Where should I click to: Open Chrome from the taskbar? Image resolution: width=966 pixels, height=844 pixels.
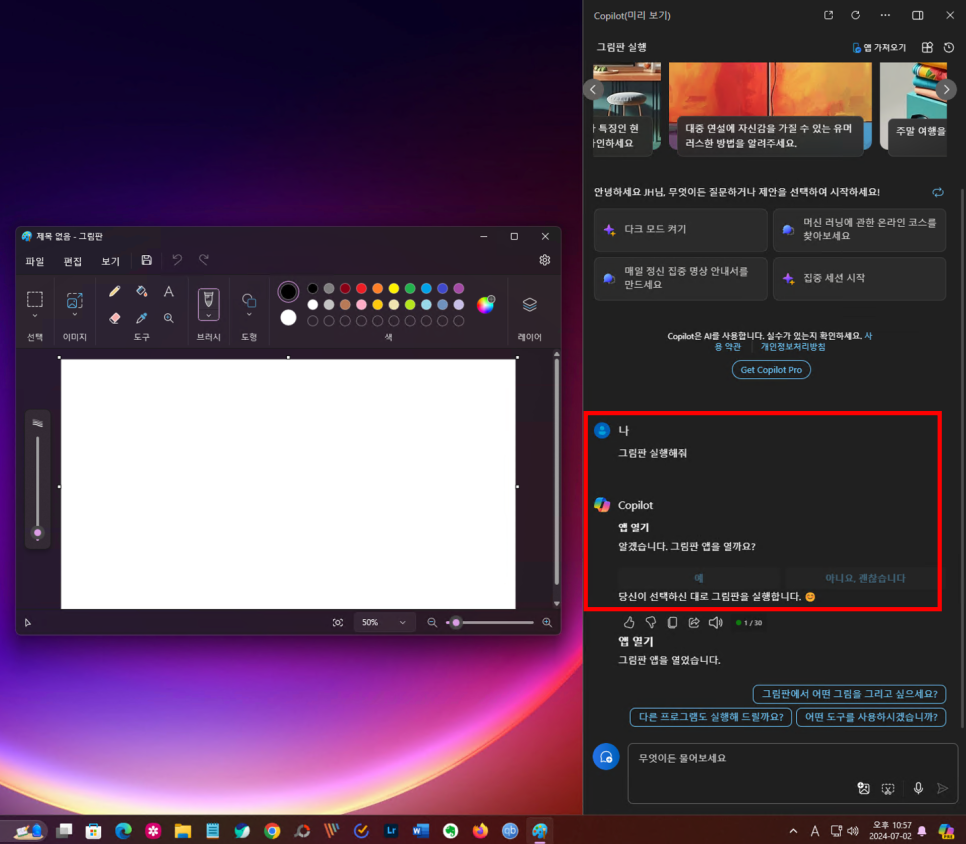[x=272, y=831]
